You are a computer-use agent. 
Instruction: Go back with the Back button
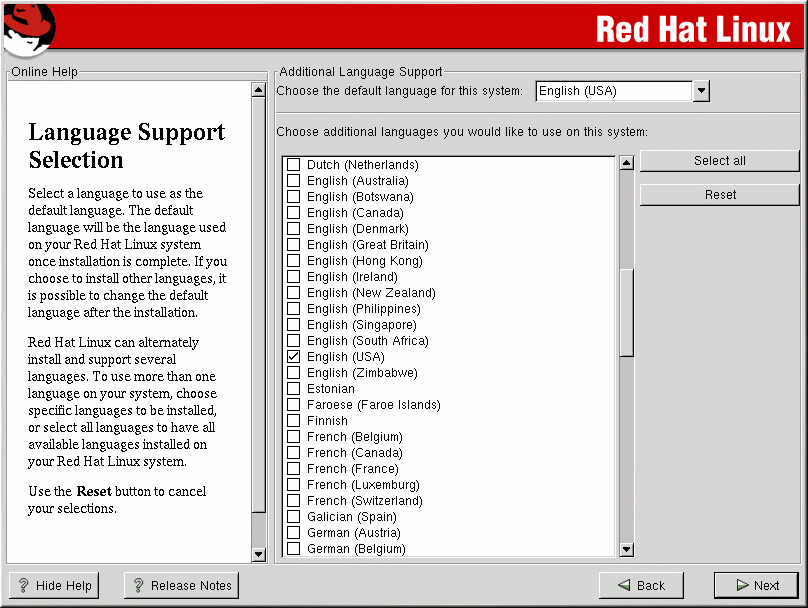640,586
